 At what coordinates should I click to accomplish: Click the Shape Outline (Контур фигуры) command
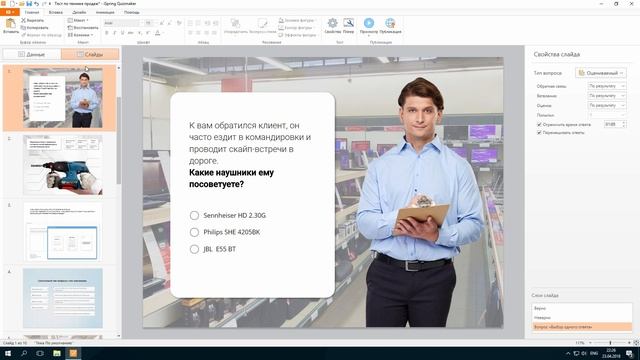coord(296,28)
